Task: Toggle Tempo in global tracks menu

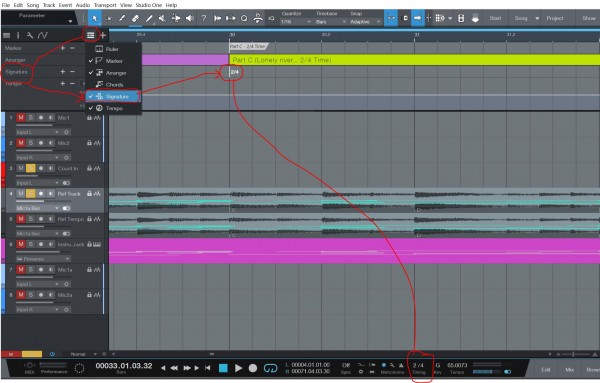Action: pos(113,108)
